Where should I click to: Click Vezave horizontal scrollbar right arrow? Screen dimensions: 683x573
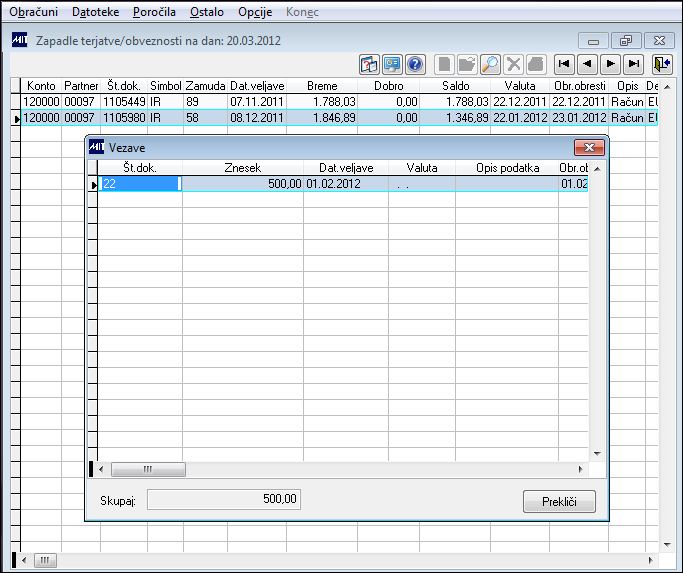(x=581, y=469)
